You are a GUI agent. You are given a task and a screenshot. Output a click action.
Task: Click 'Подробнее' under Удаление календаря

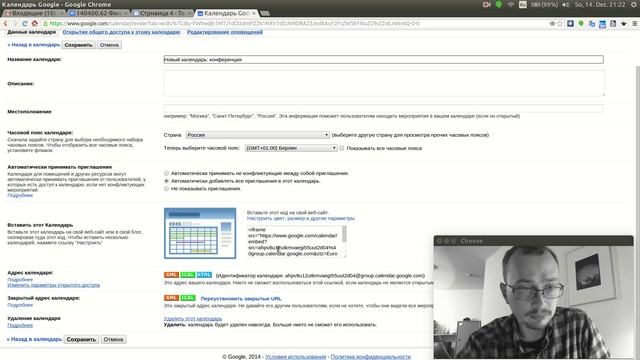pyautogui.click(x=20, y=325)
